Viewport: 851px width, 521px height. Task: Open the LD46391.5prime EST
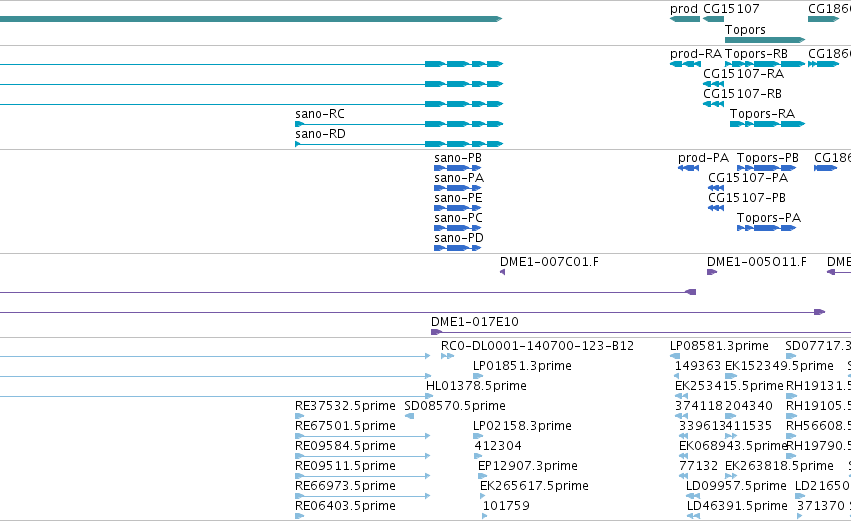[x=693, y=516]
